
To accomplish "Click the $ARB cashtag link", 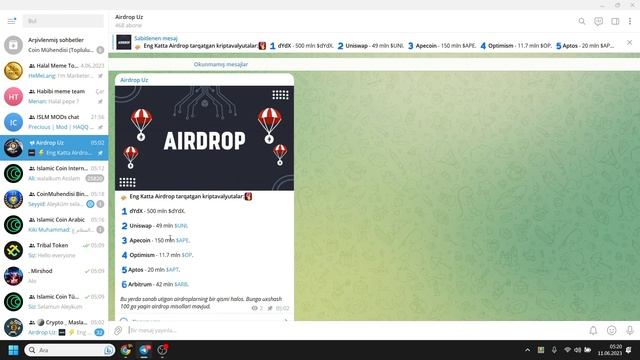I will coord(181,284).
